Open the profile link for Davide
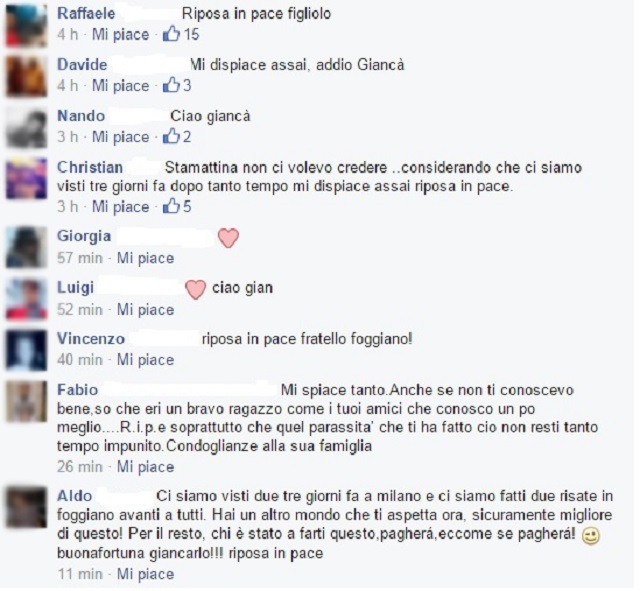640x591 pixels. (x=82, y=64)
